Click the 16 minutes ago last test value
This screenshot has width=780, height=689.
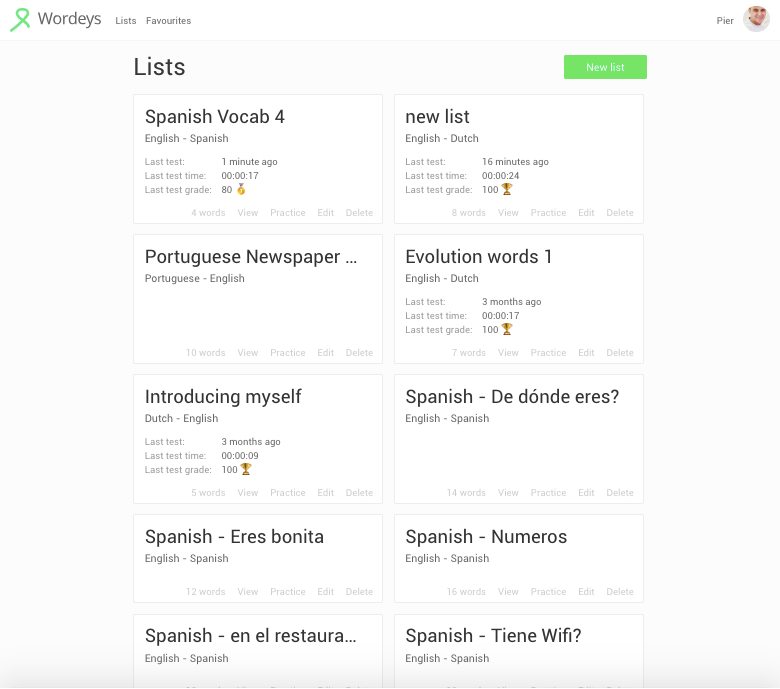(515, 162)
